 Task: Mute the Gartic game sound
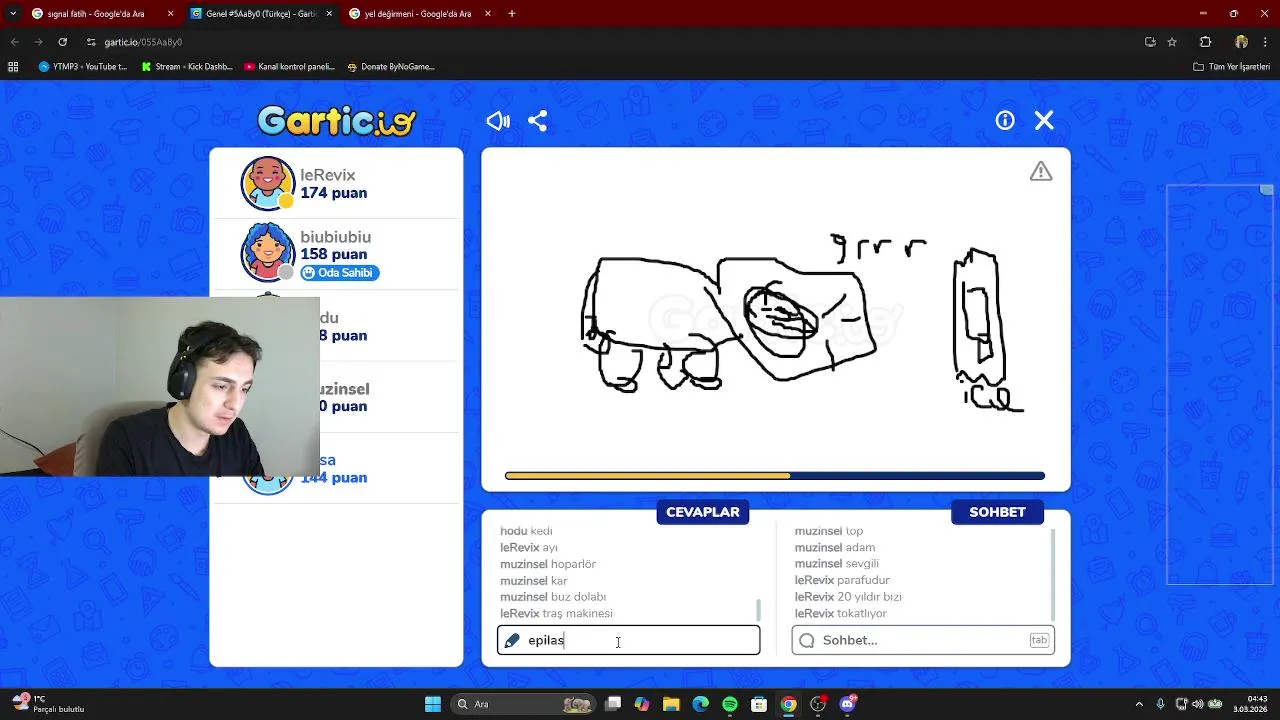[x=498, y=121]
